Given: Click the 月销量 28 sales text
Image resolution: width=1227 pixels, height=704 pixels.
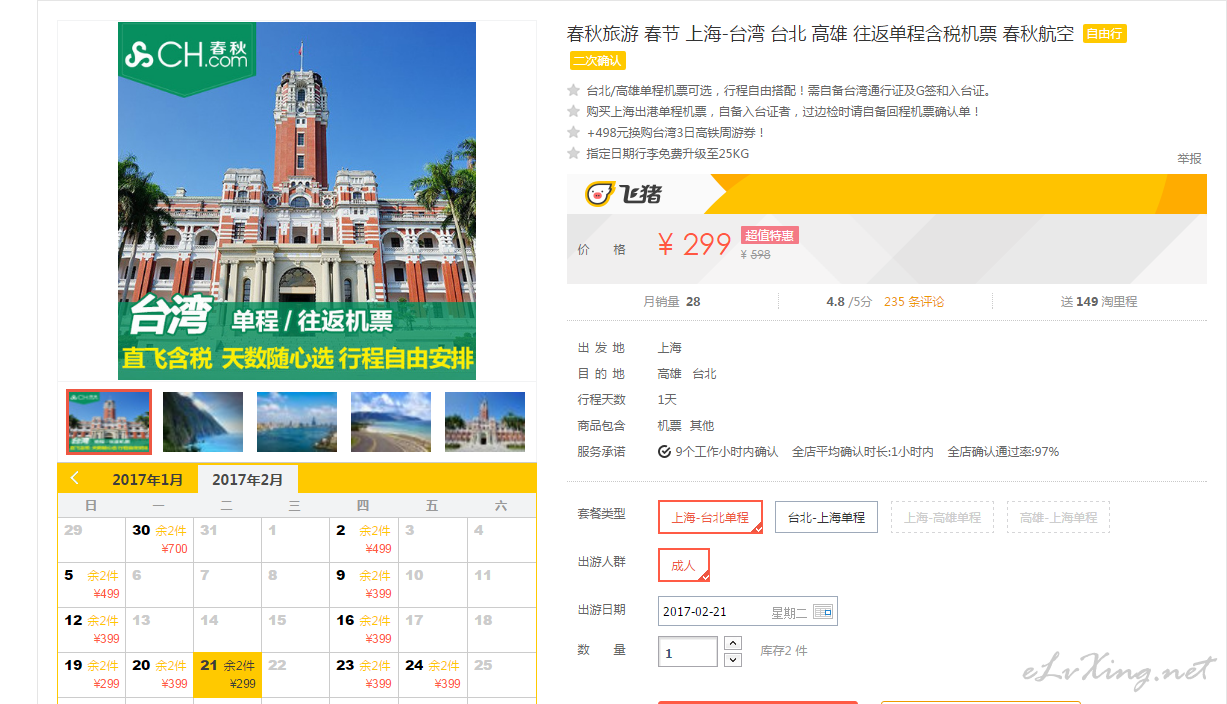Looking at the screenshot, I should pos(671,301).
